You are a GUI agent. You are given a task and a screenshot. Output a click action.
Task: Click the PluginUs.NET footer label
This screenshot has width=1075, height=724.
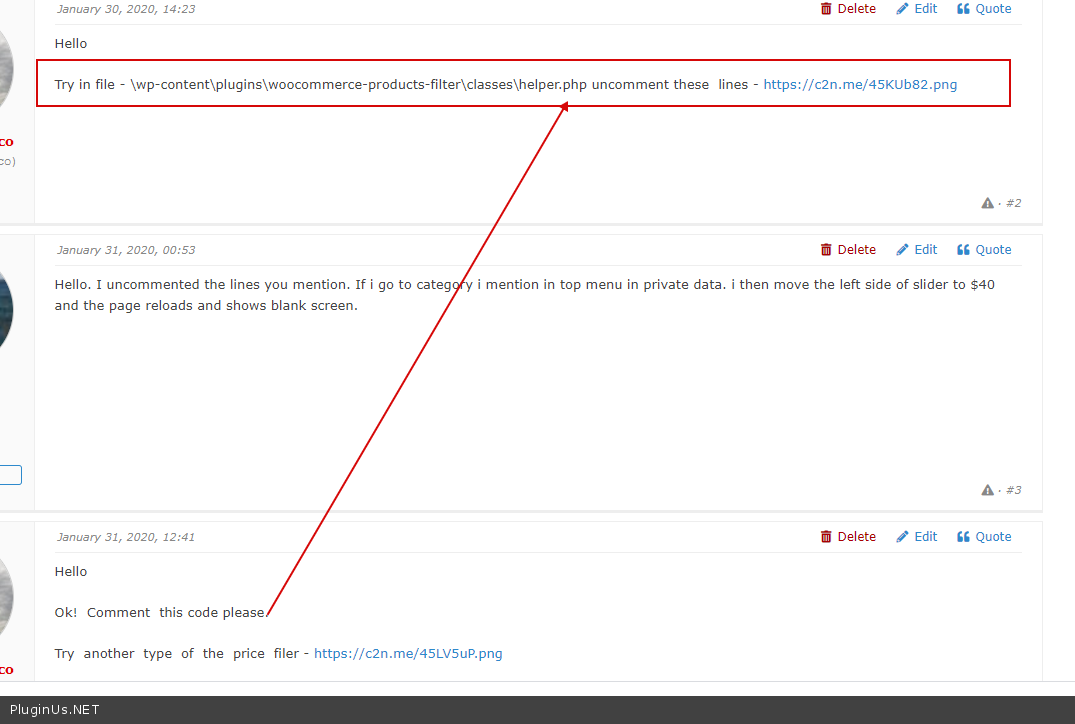pyautogui.click(x=55, y=710)
